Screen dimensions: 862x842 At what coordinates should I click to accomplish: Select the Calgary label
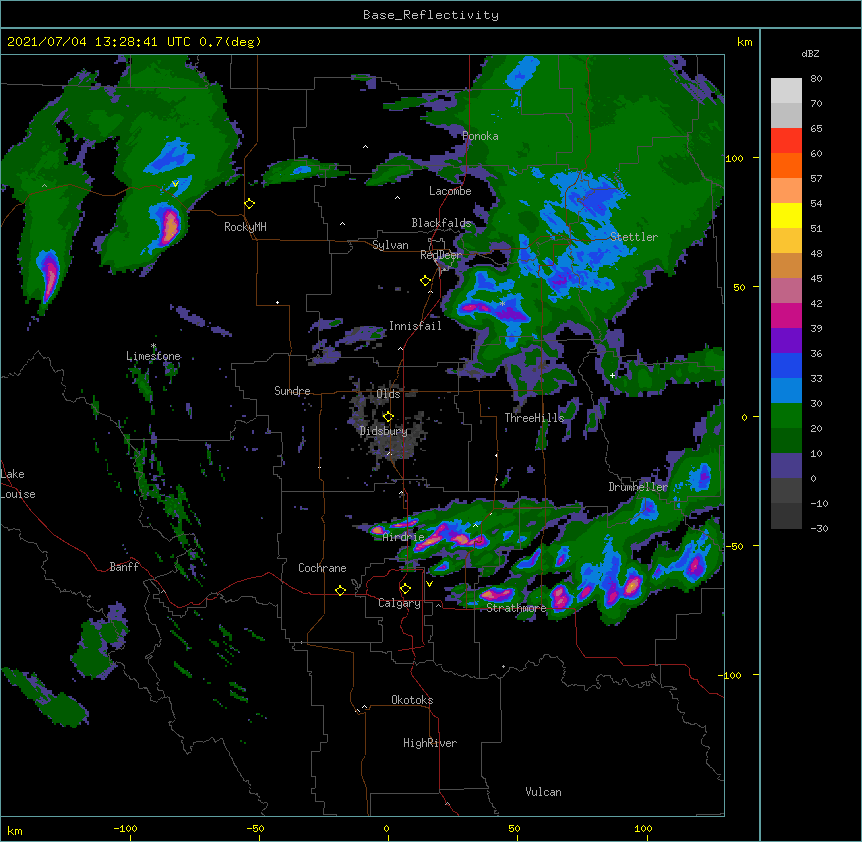click(400, 603)
